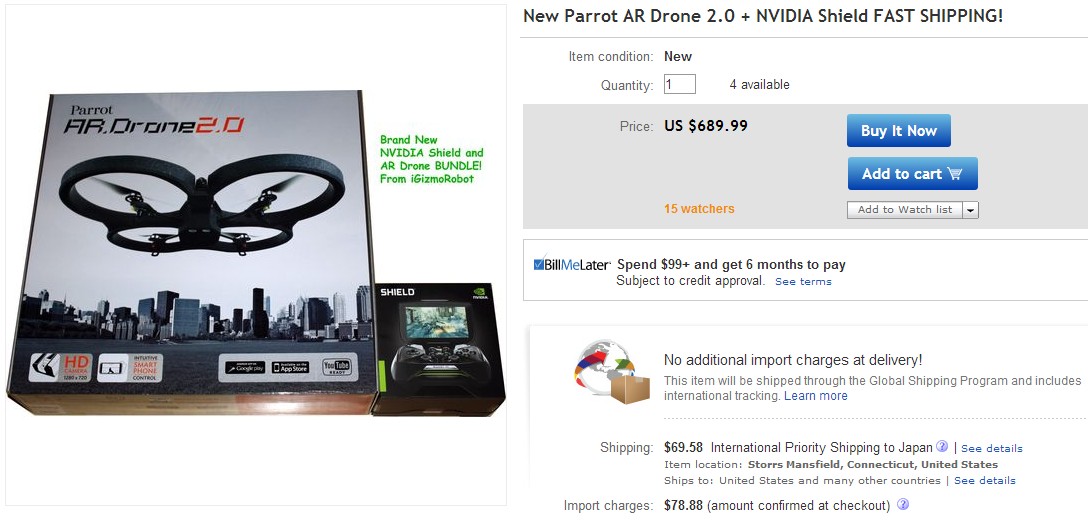Open See details link beside Ships to
The image size is (1088, 521).
985,481
